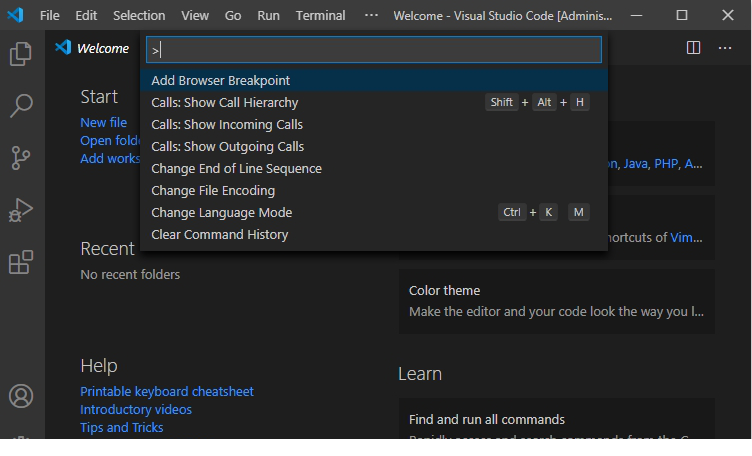The height and width of the screenshot is (456, 752).
Task: Open Tips and Tricks link
Action: [x=121, y=428]
